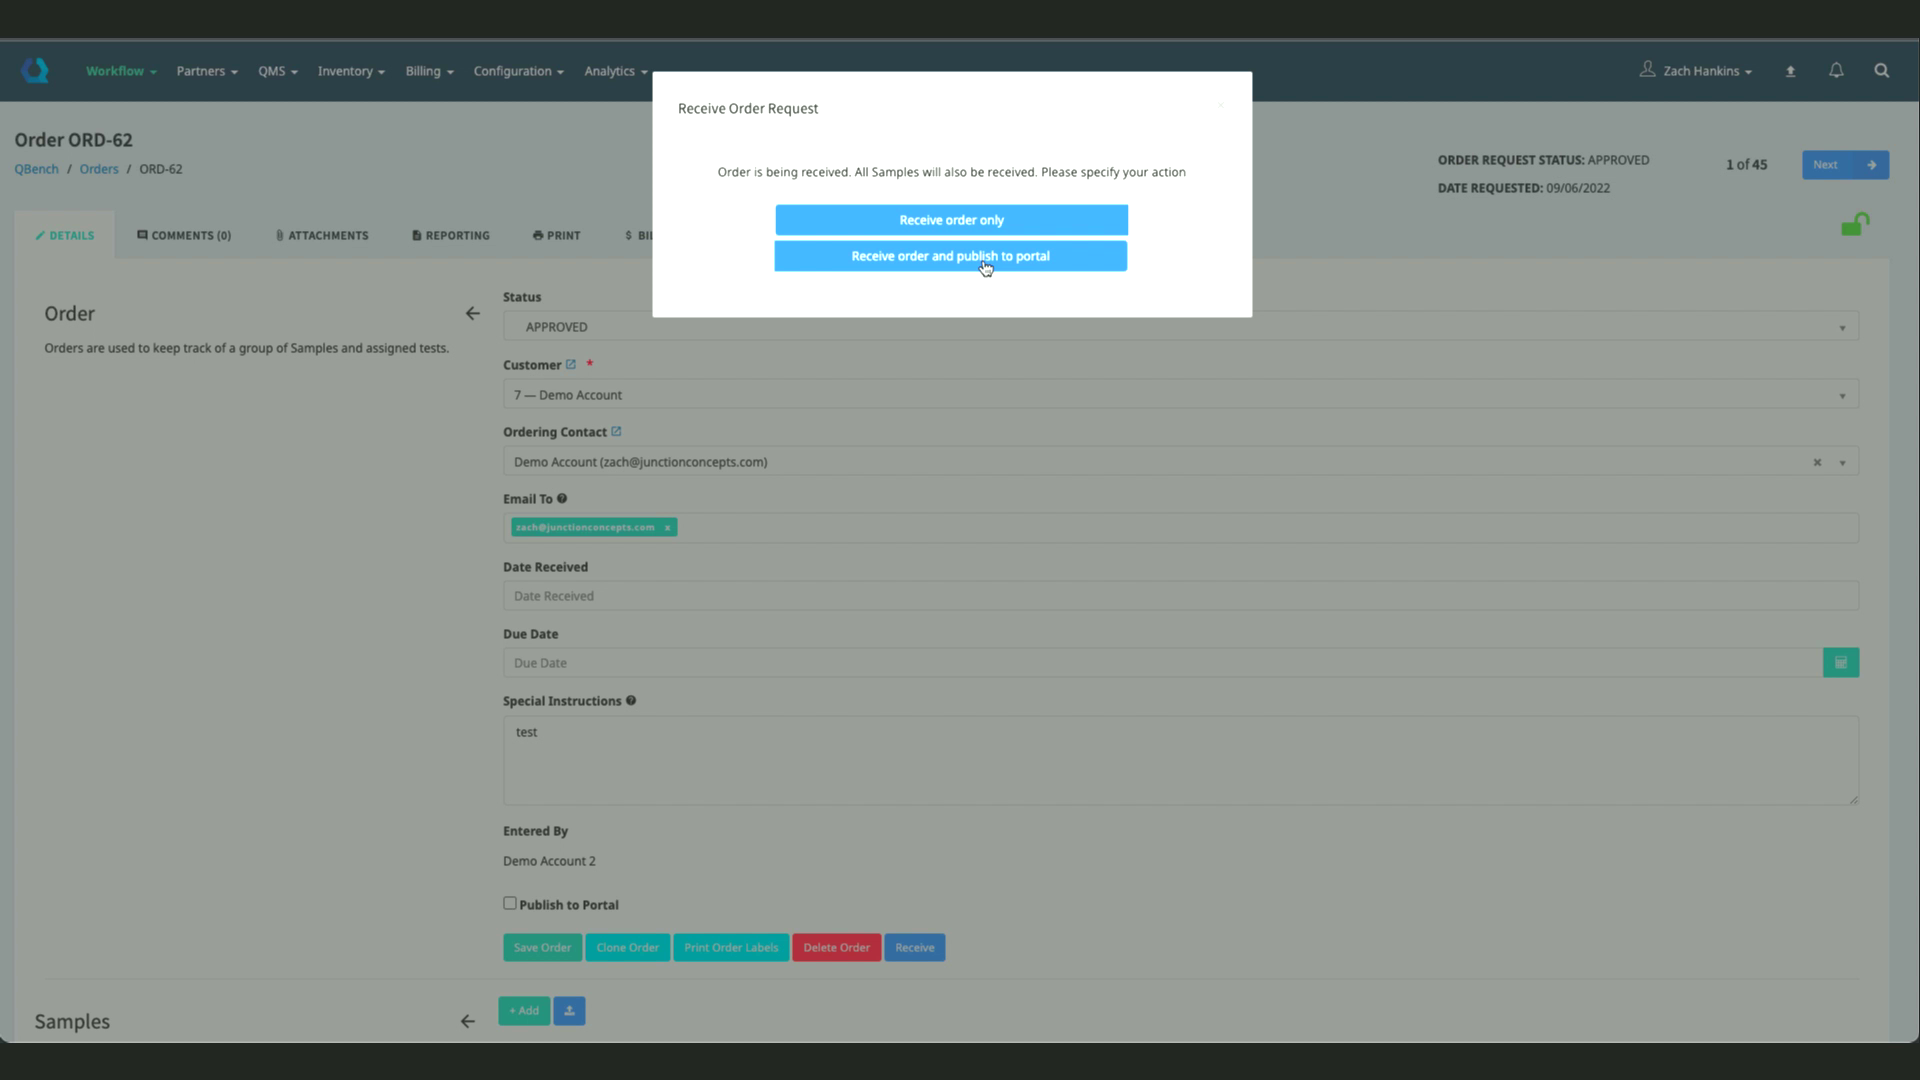Screen dimensions: 1920x1080
Task: Click Receive order only button
Action: coord(951,220)
